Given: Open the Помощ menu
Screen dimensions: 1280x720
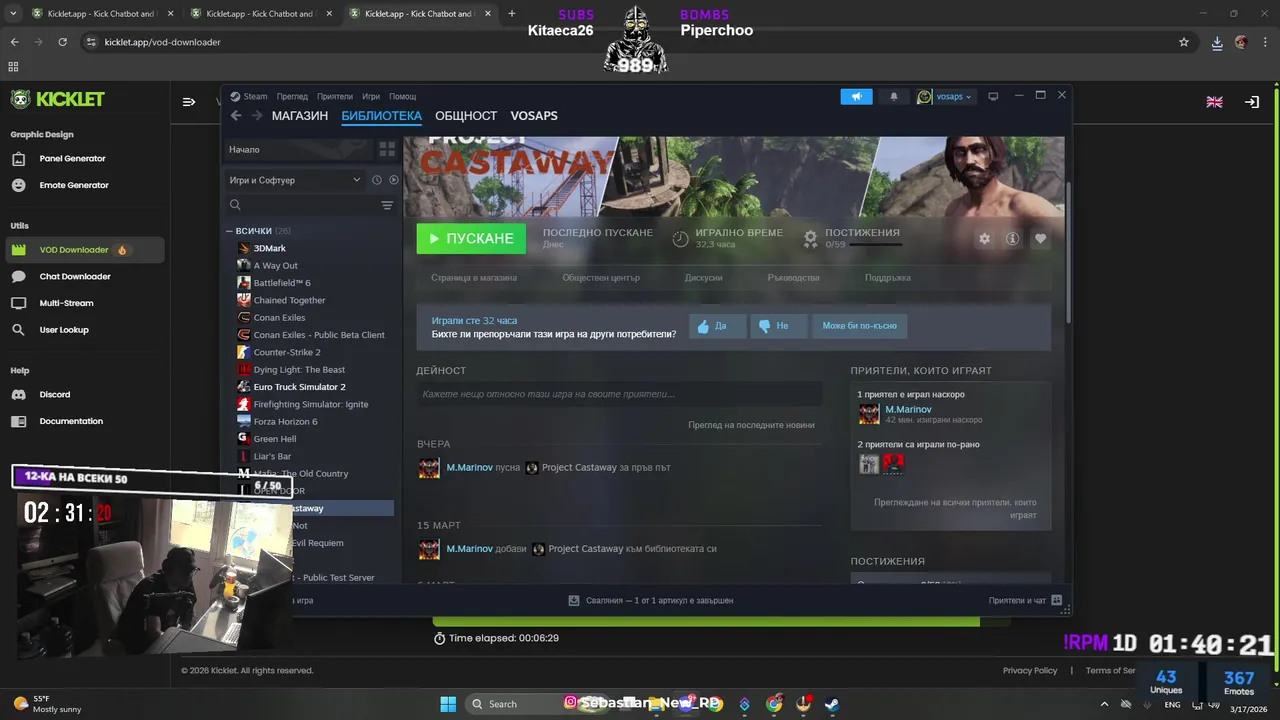Looking at the screenshot, I should click(x=402, y=96).
